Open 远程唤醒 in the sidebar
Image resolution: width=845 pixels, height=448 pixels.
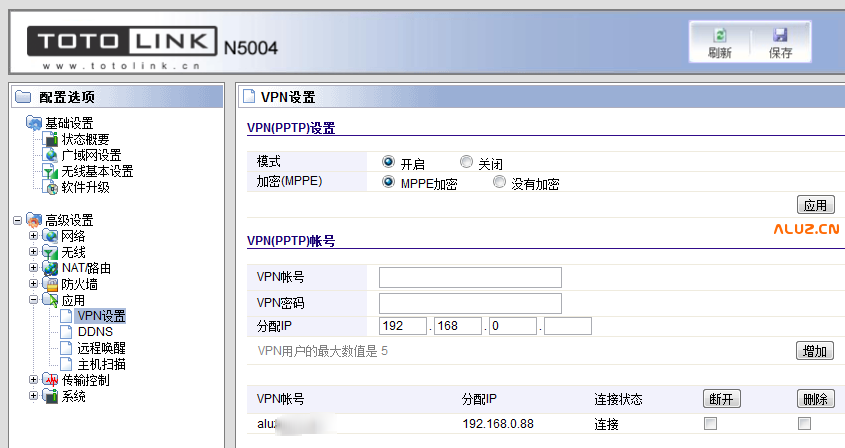click(100, 348)
